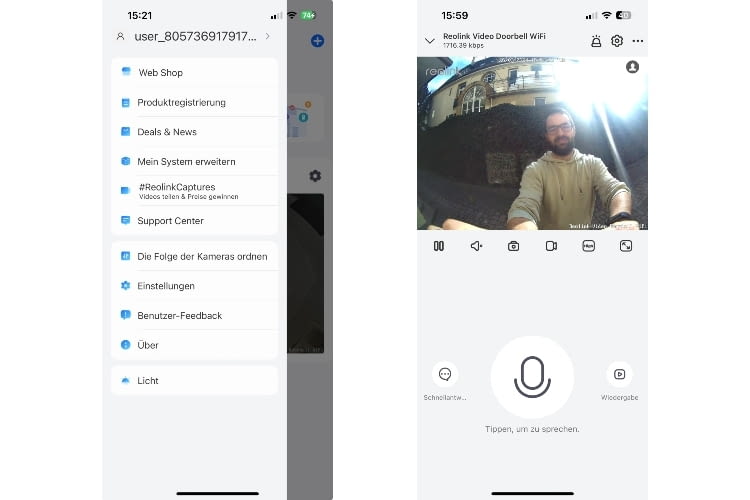Image resolution: width=750 pixels, height=500 pixels.
Task: Click the Benutzer-Feedback icon
Action: pos(125,315)
